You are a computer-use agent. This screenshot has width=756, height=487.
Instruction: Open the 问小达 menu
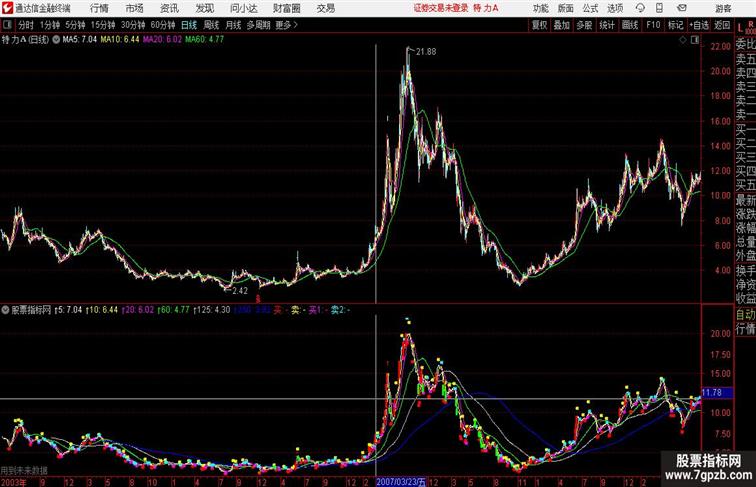coord(243,8)
